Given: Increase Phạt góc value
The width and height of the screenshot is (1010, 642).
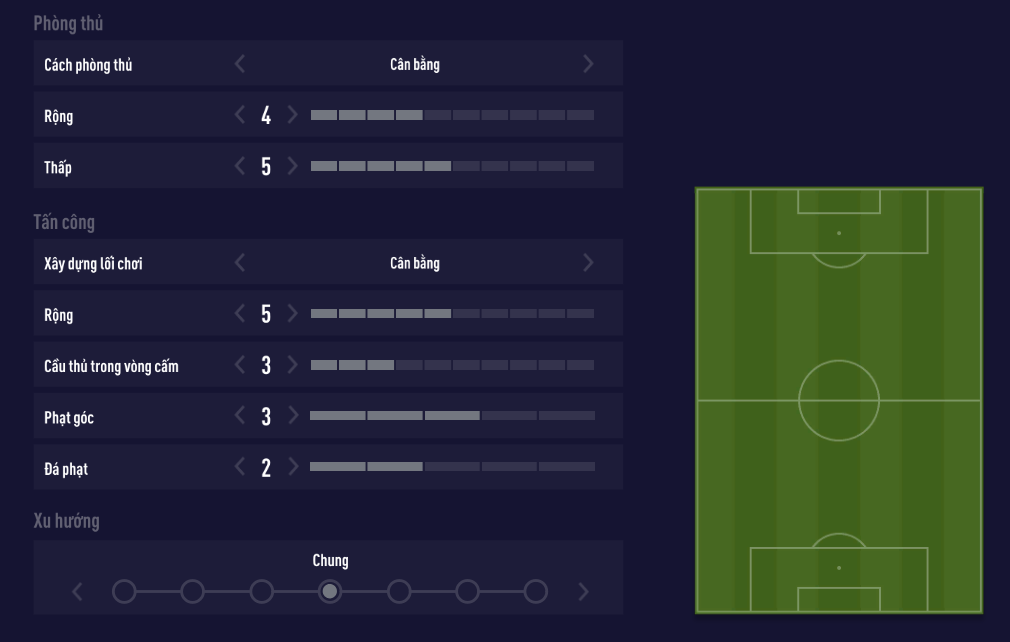Looking at the screenshot, I should [292, 416].
